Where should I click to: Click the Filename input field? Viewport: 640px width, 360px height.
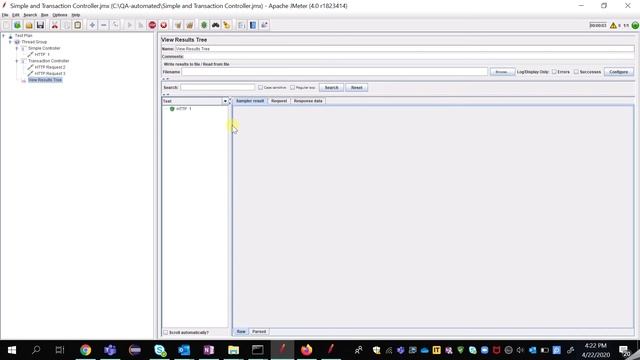point(335,72)
